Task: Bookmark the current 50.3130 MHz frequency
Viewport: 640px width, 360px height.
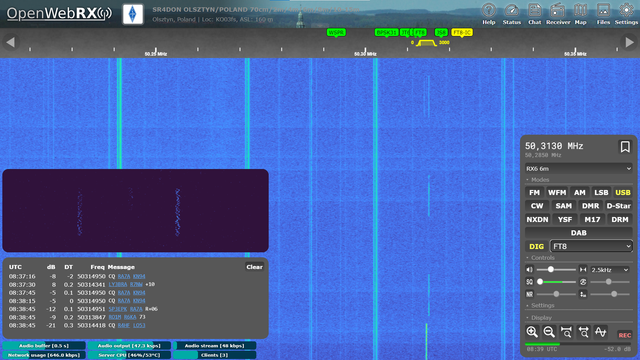Action: (x=625, y=147)
